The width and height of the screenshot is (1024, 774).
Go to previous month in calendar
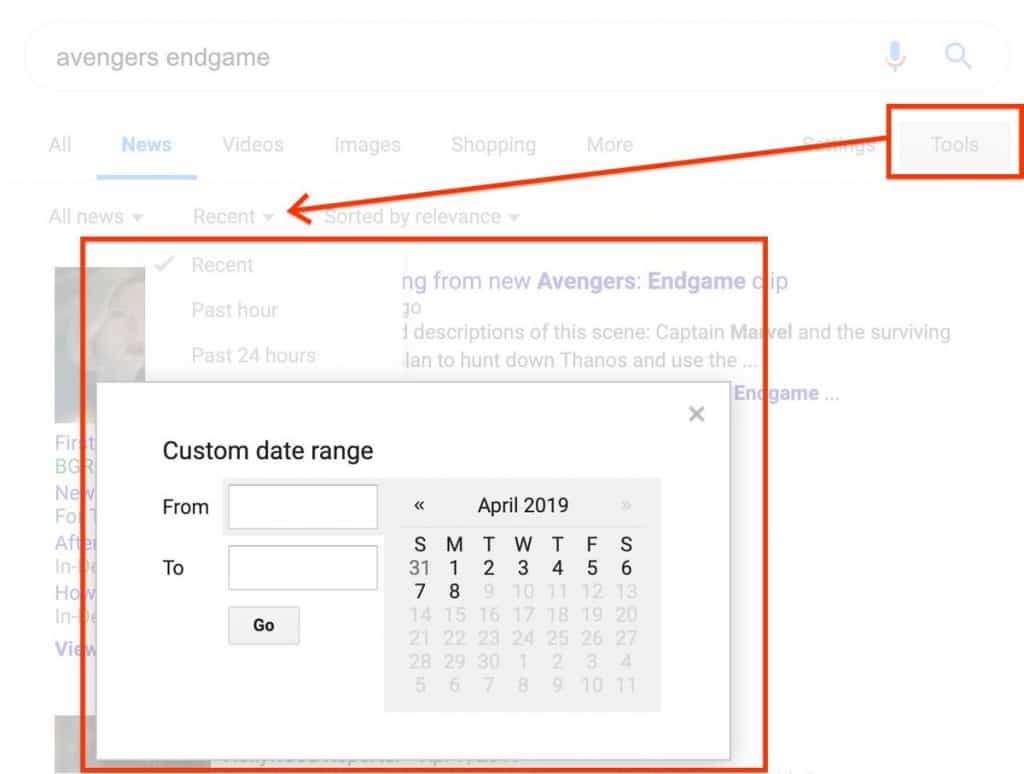click(419, 506)
